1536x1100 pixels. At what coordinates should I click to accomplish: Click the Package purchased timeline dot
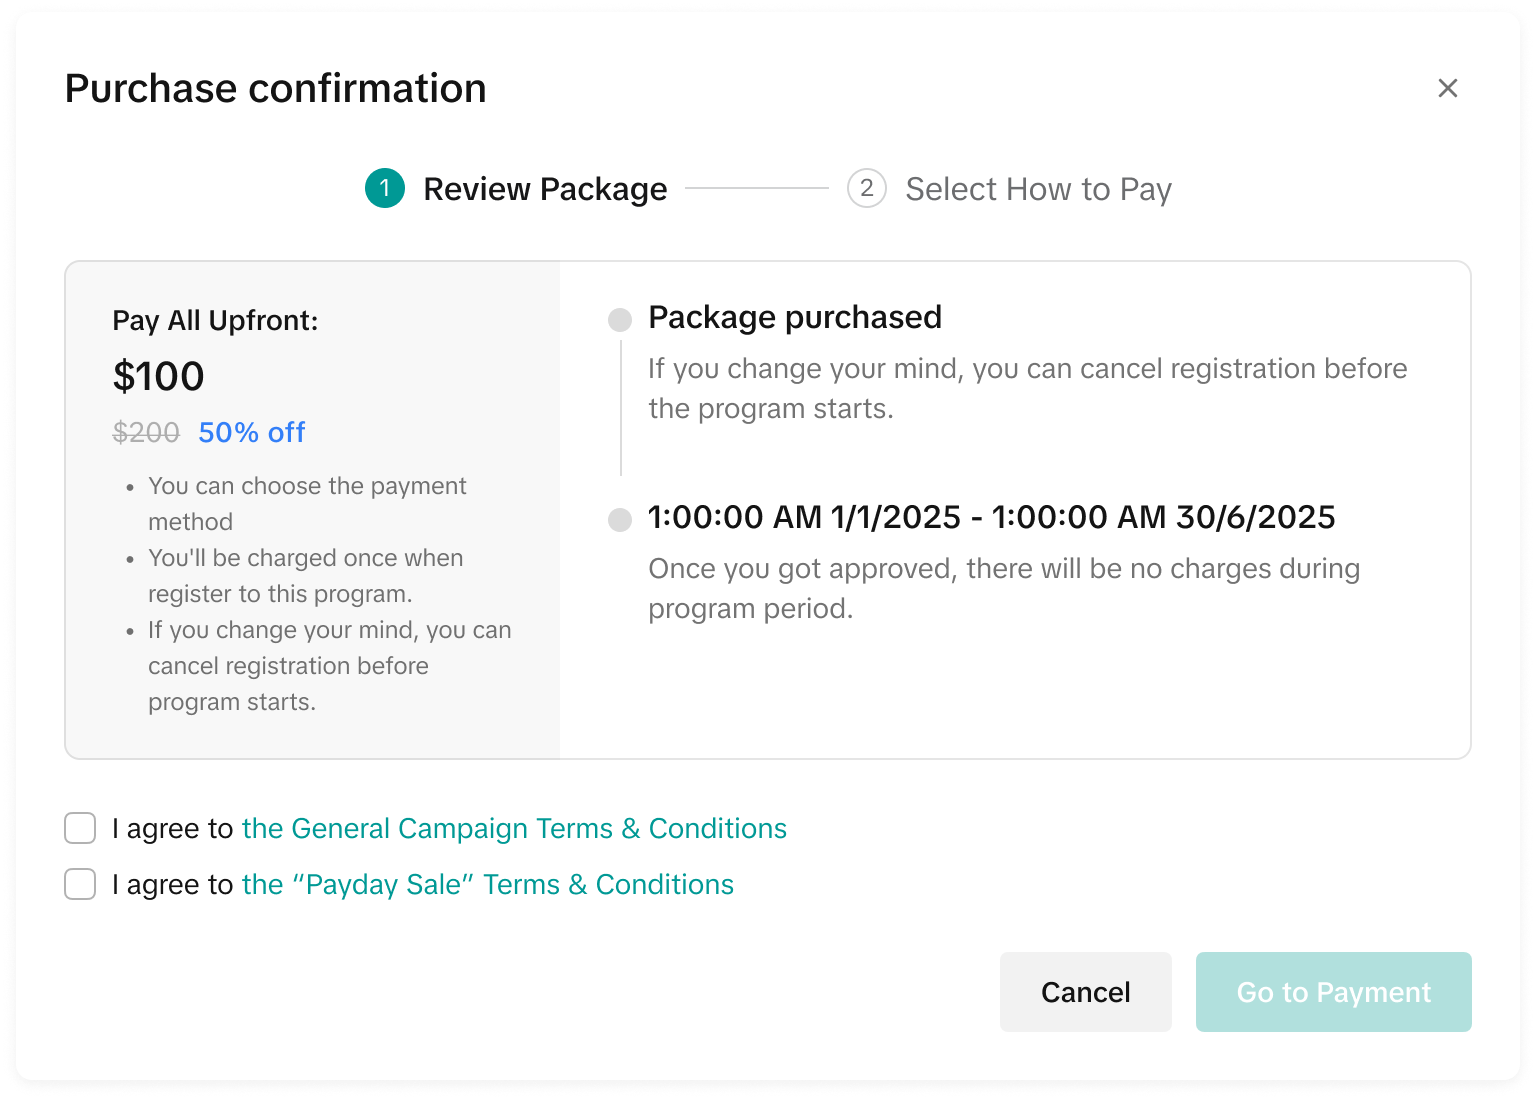tap(620, 320)
